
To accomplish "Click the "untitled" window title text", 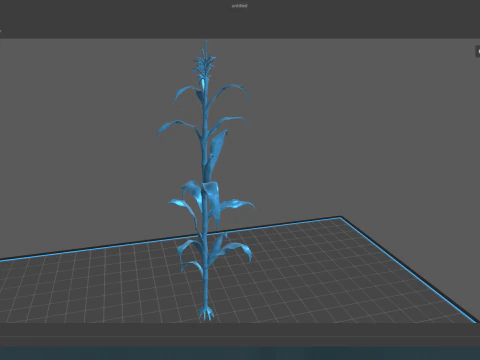I will coord(240,6).
